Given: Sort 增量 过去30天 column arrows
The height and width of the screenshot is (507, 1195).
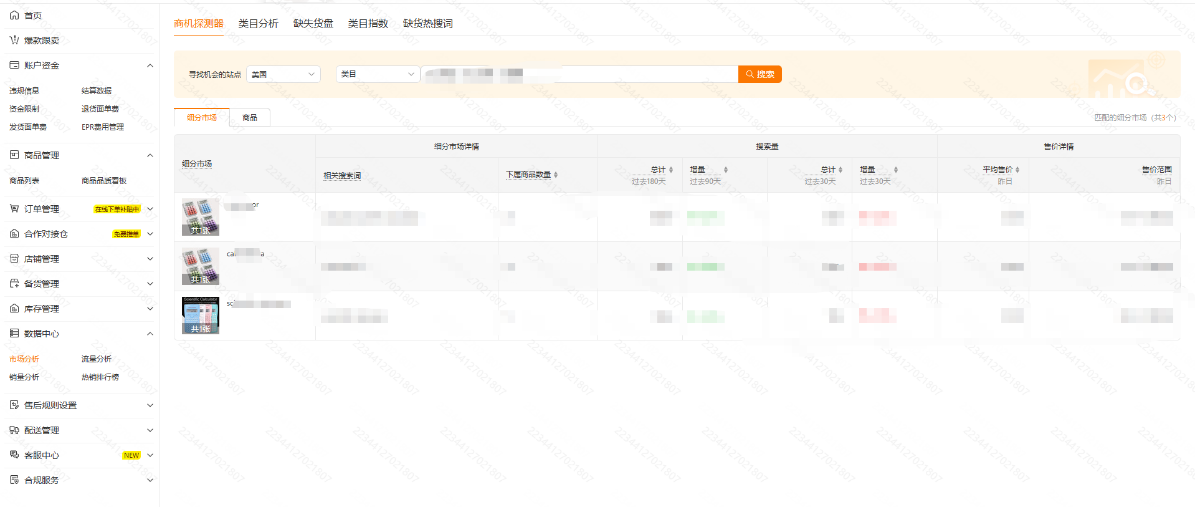Looking at the screenshot, I should click(x=895, y=170).
